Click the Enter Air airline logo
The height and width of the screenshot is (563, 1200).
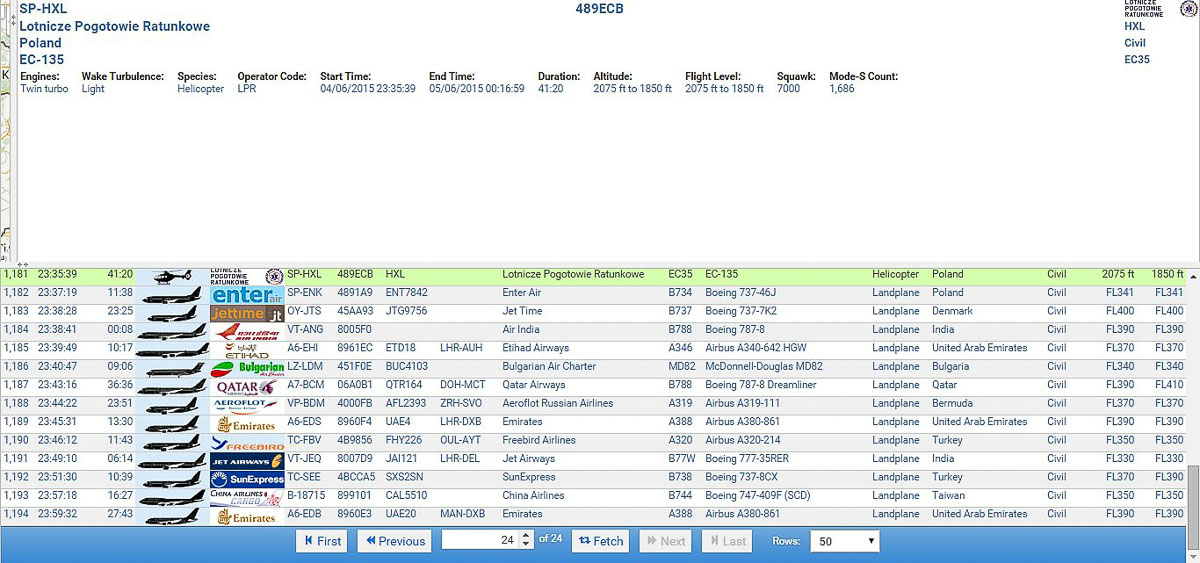pyautogui.click(x=247, y=294)
